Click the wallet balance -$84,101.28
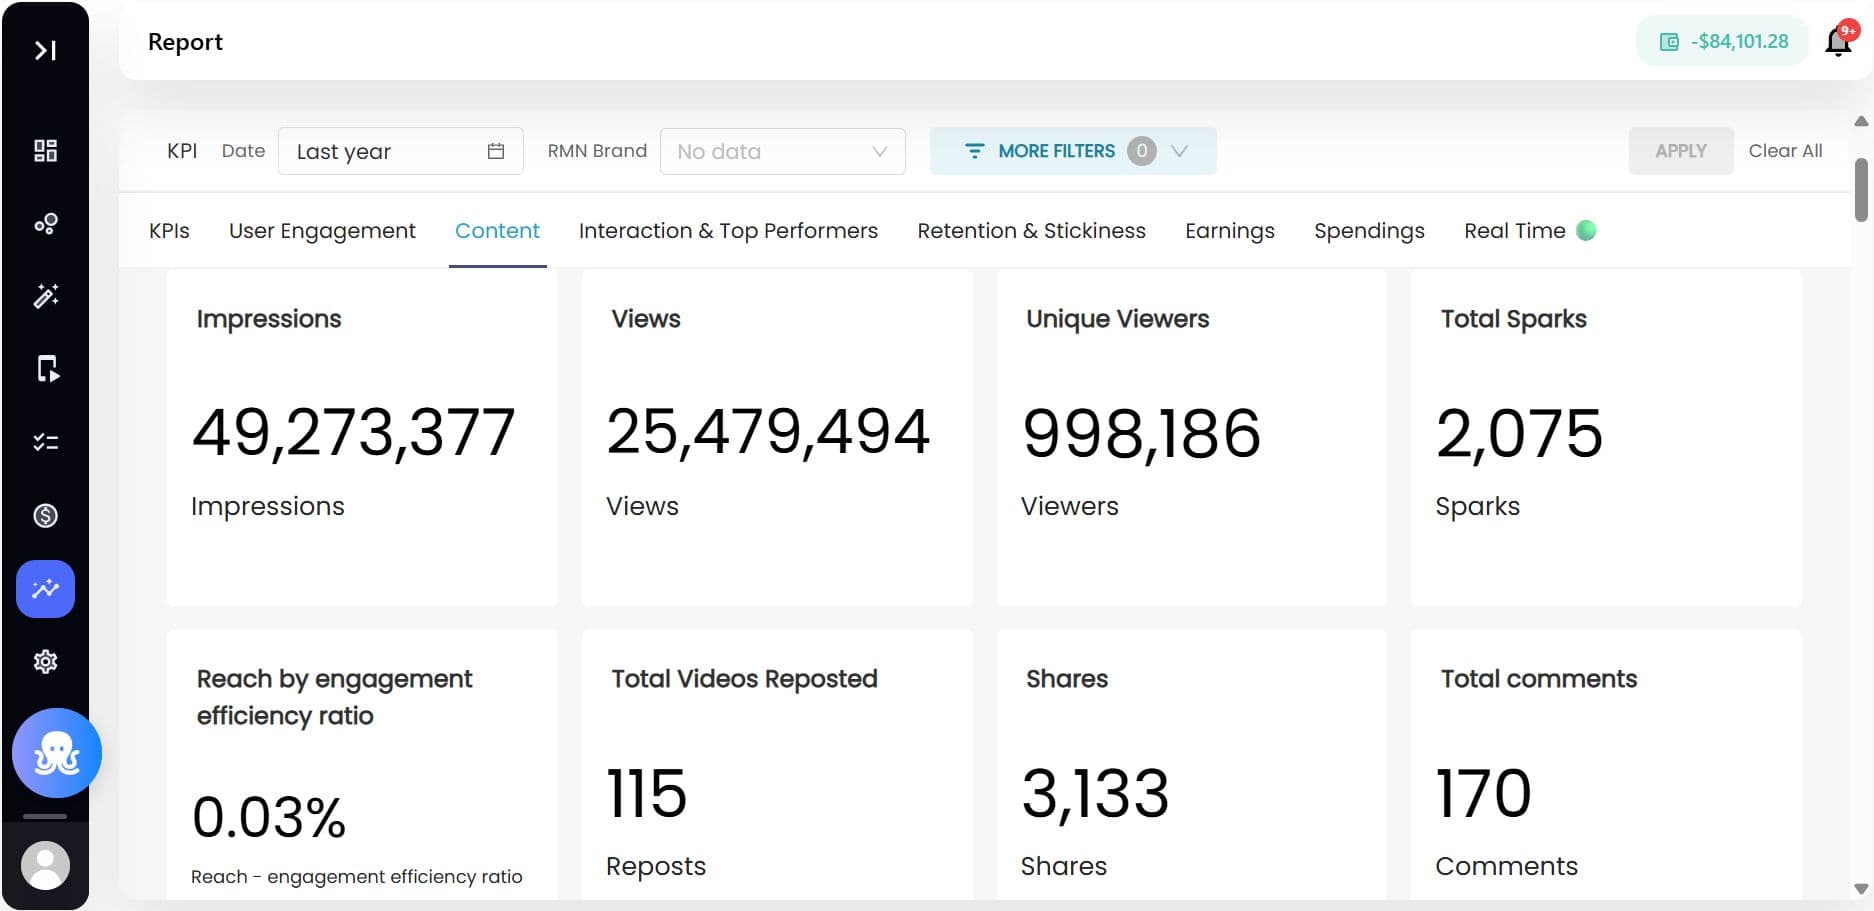The image size is (1874, 911). [x=1722, y=41]
